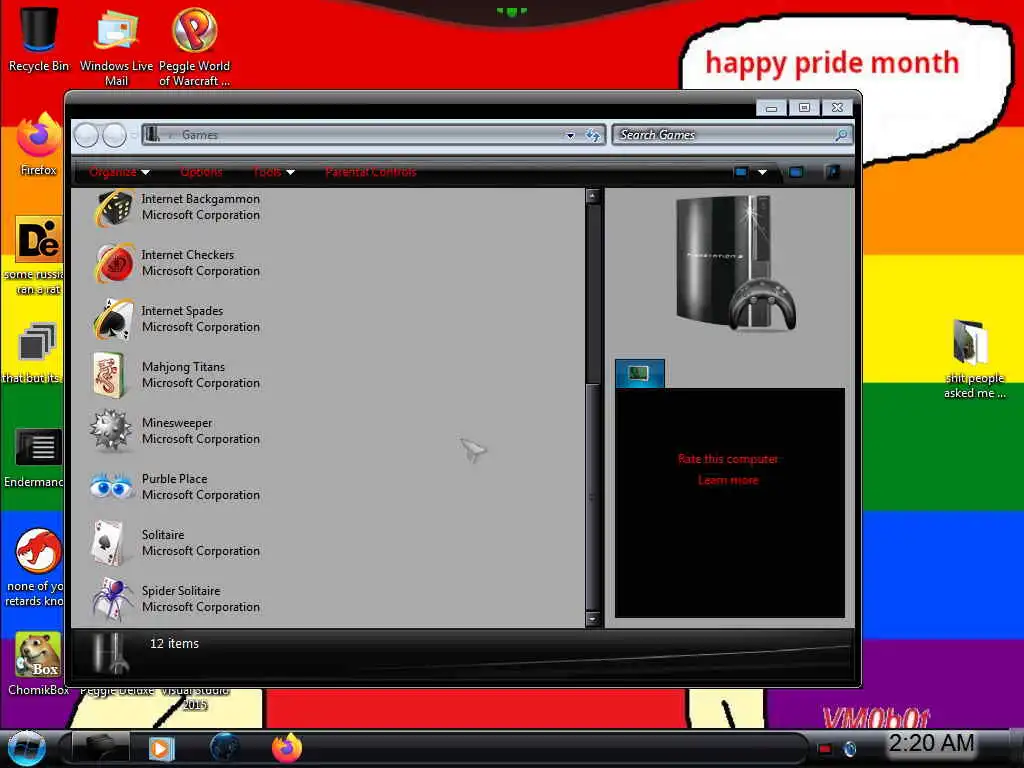
Task: Open the ChomikBox desktop icon
Action: 38,654
